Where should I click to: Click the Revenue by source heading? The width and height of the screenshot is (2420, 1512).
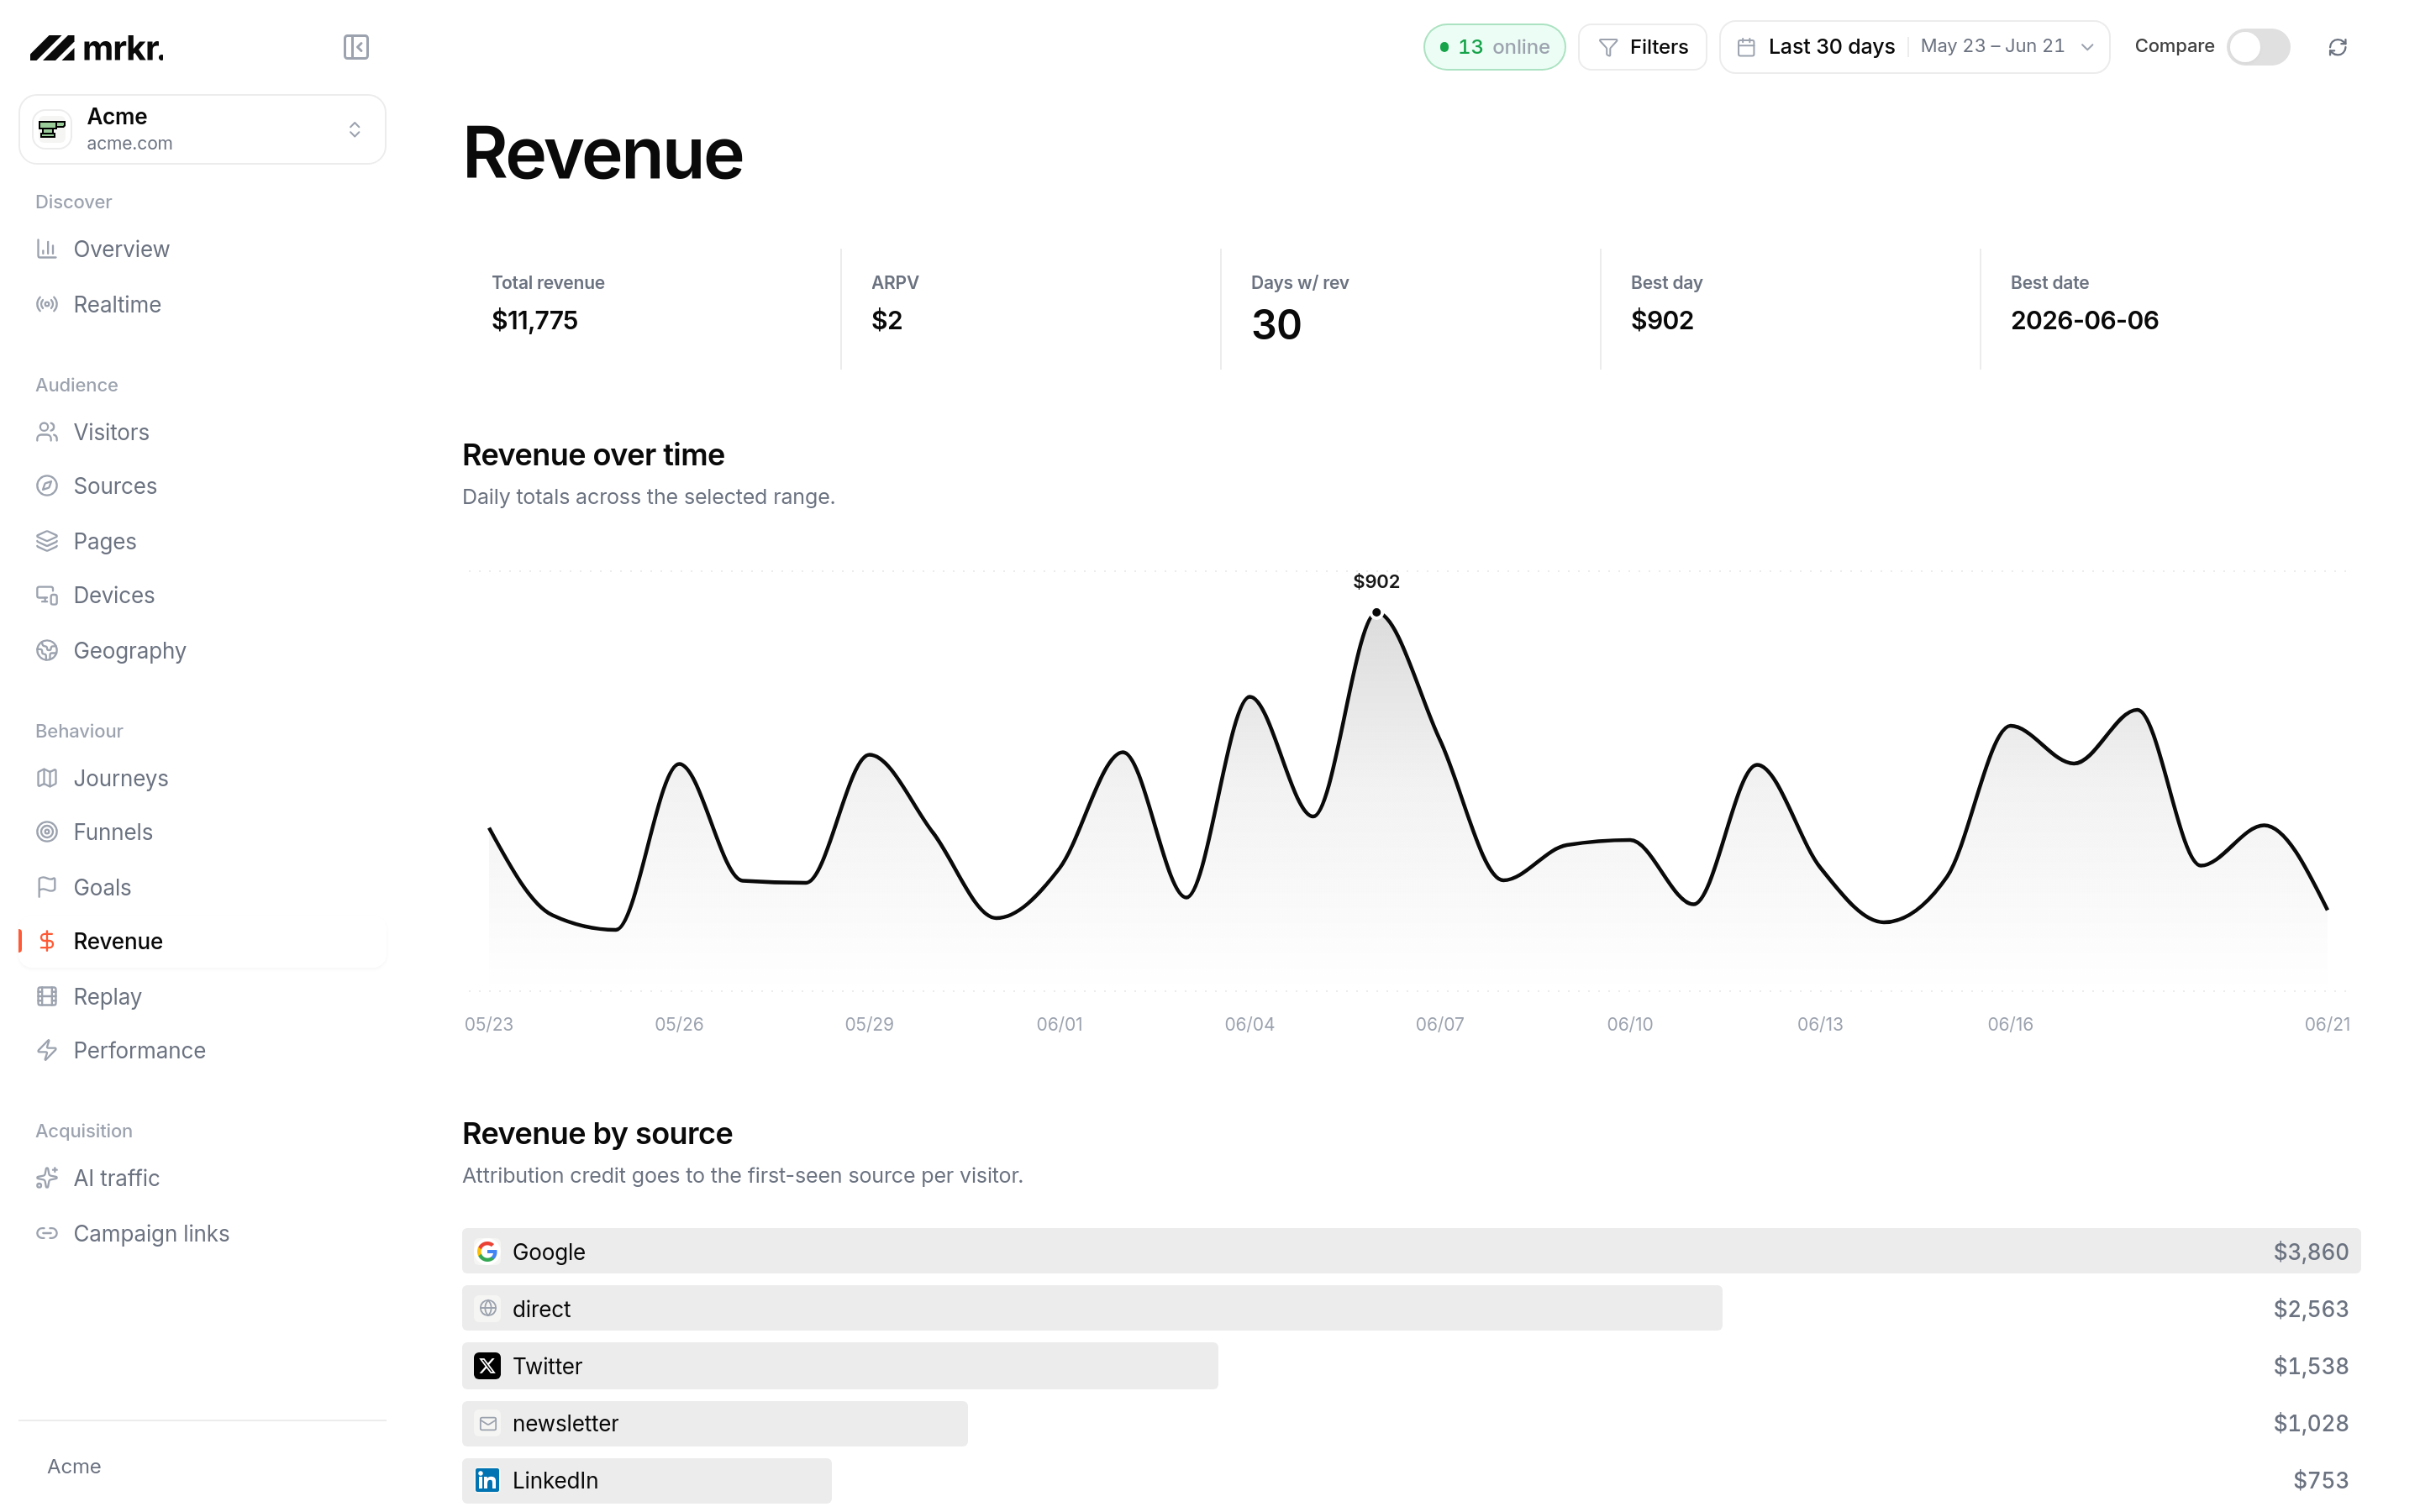597,1133
